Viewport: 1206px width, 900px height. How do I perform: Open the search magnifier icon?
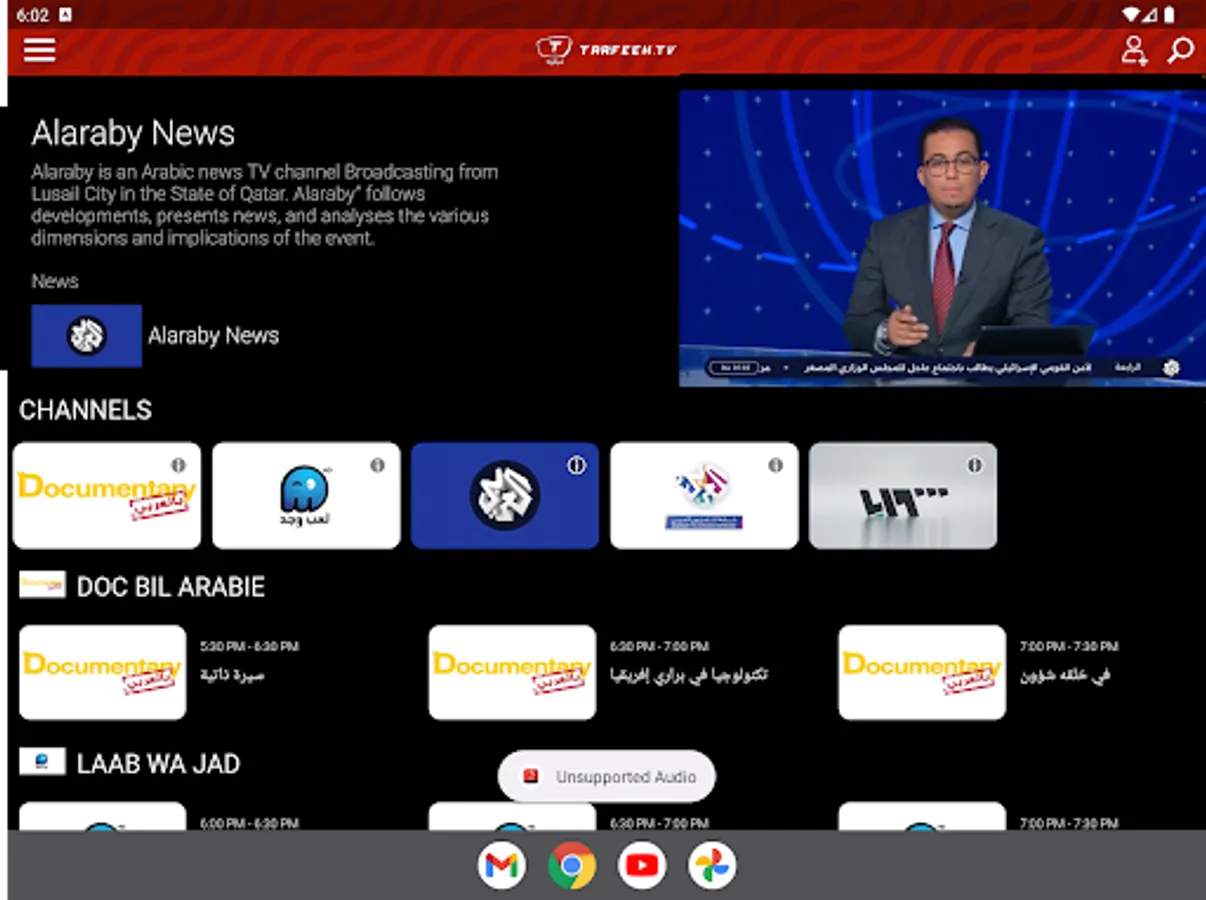[x=1180, y=50]
